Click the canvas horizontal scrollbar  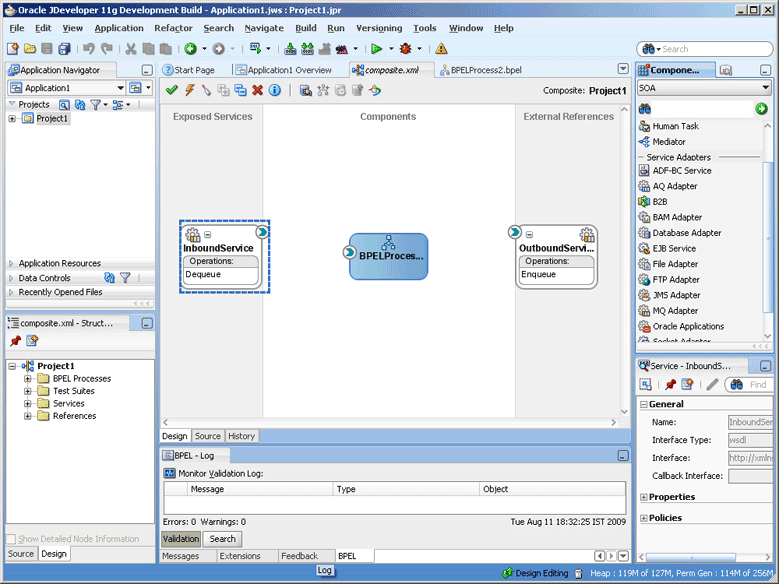(x=390, y=422)
